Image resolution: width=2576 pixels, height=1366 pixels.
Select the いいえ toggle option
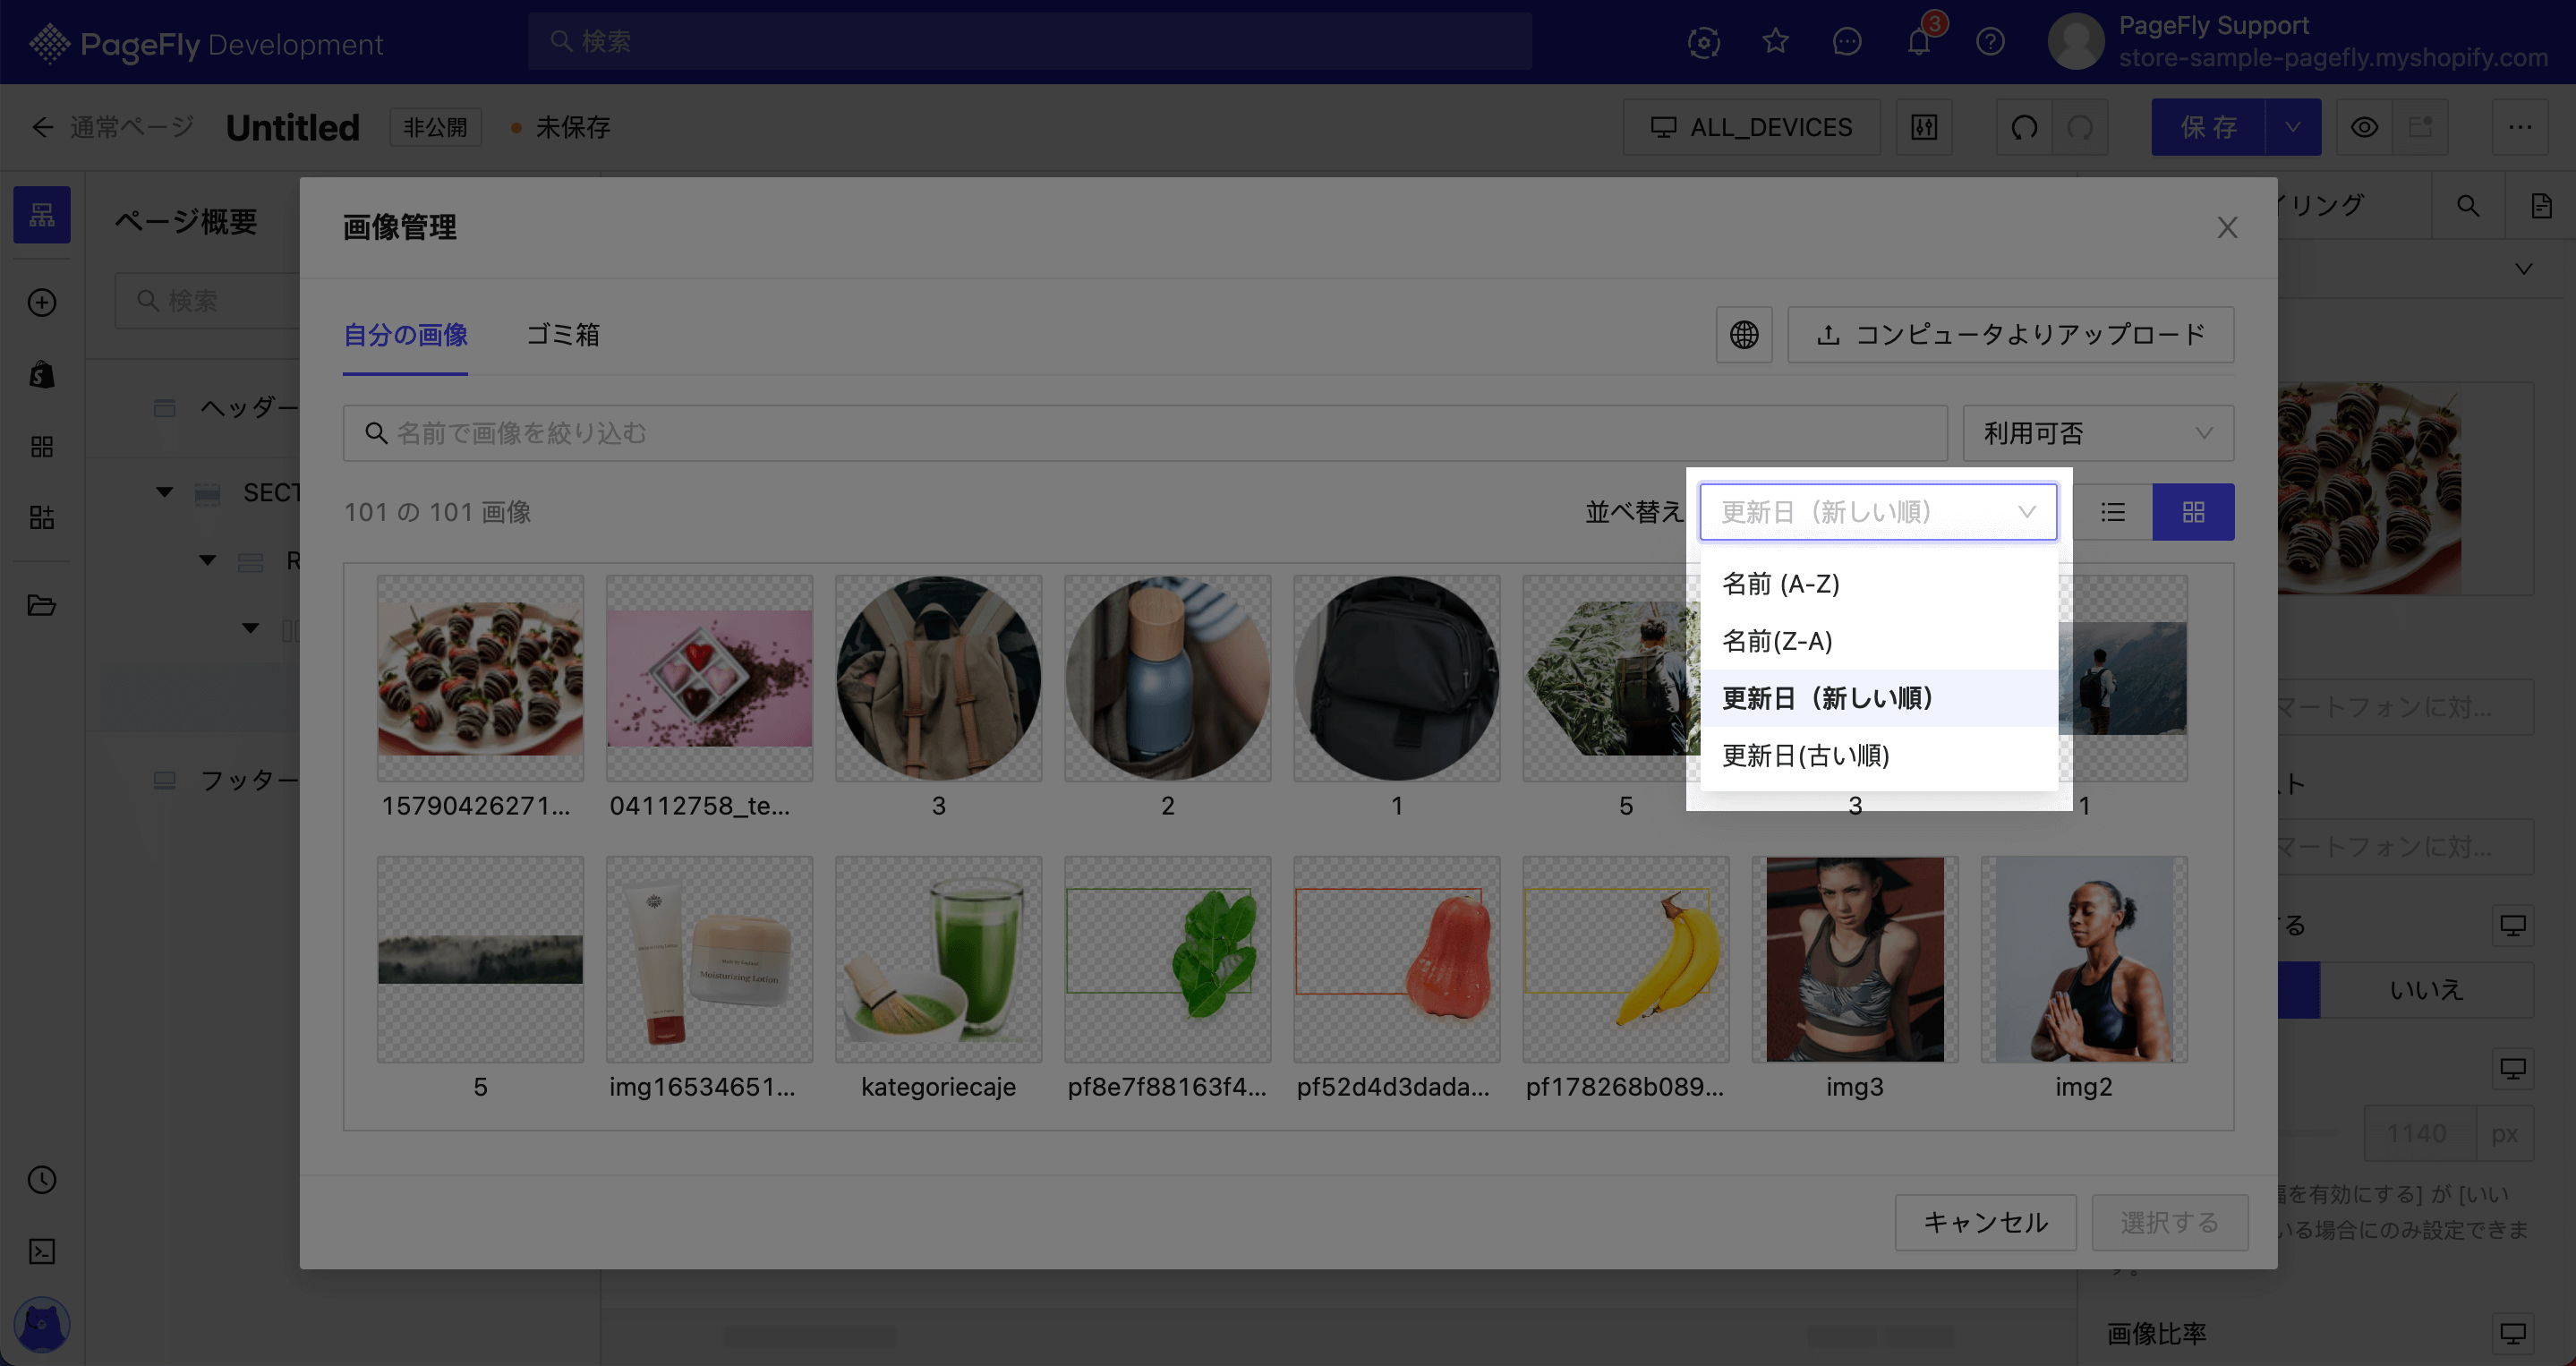point(2426,990)
